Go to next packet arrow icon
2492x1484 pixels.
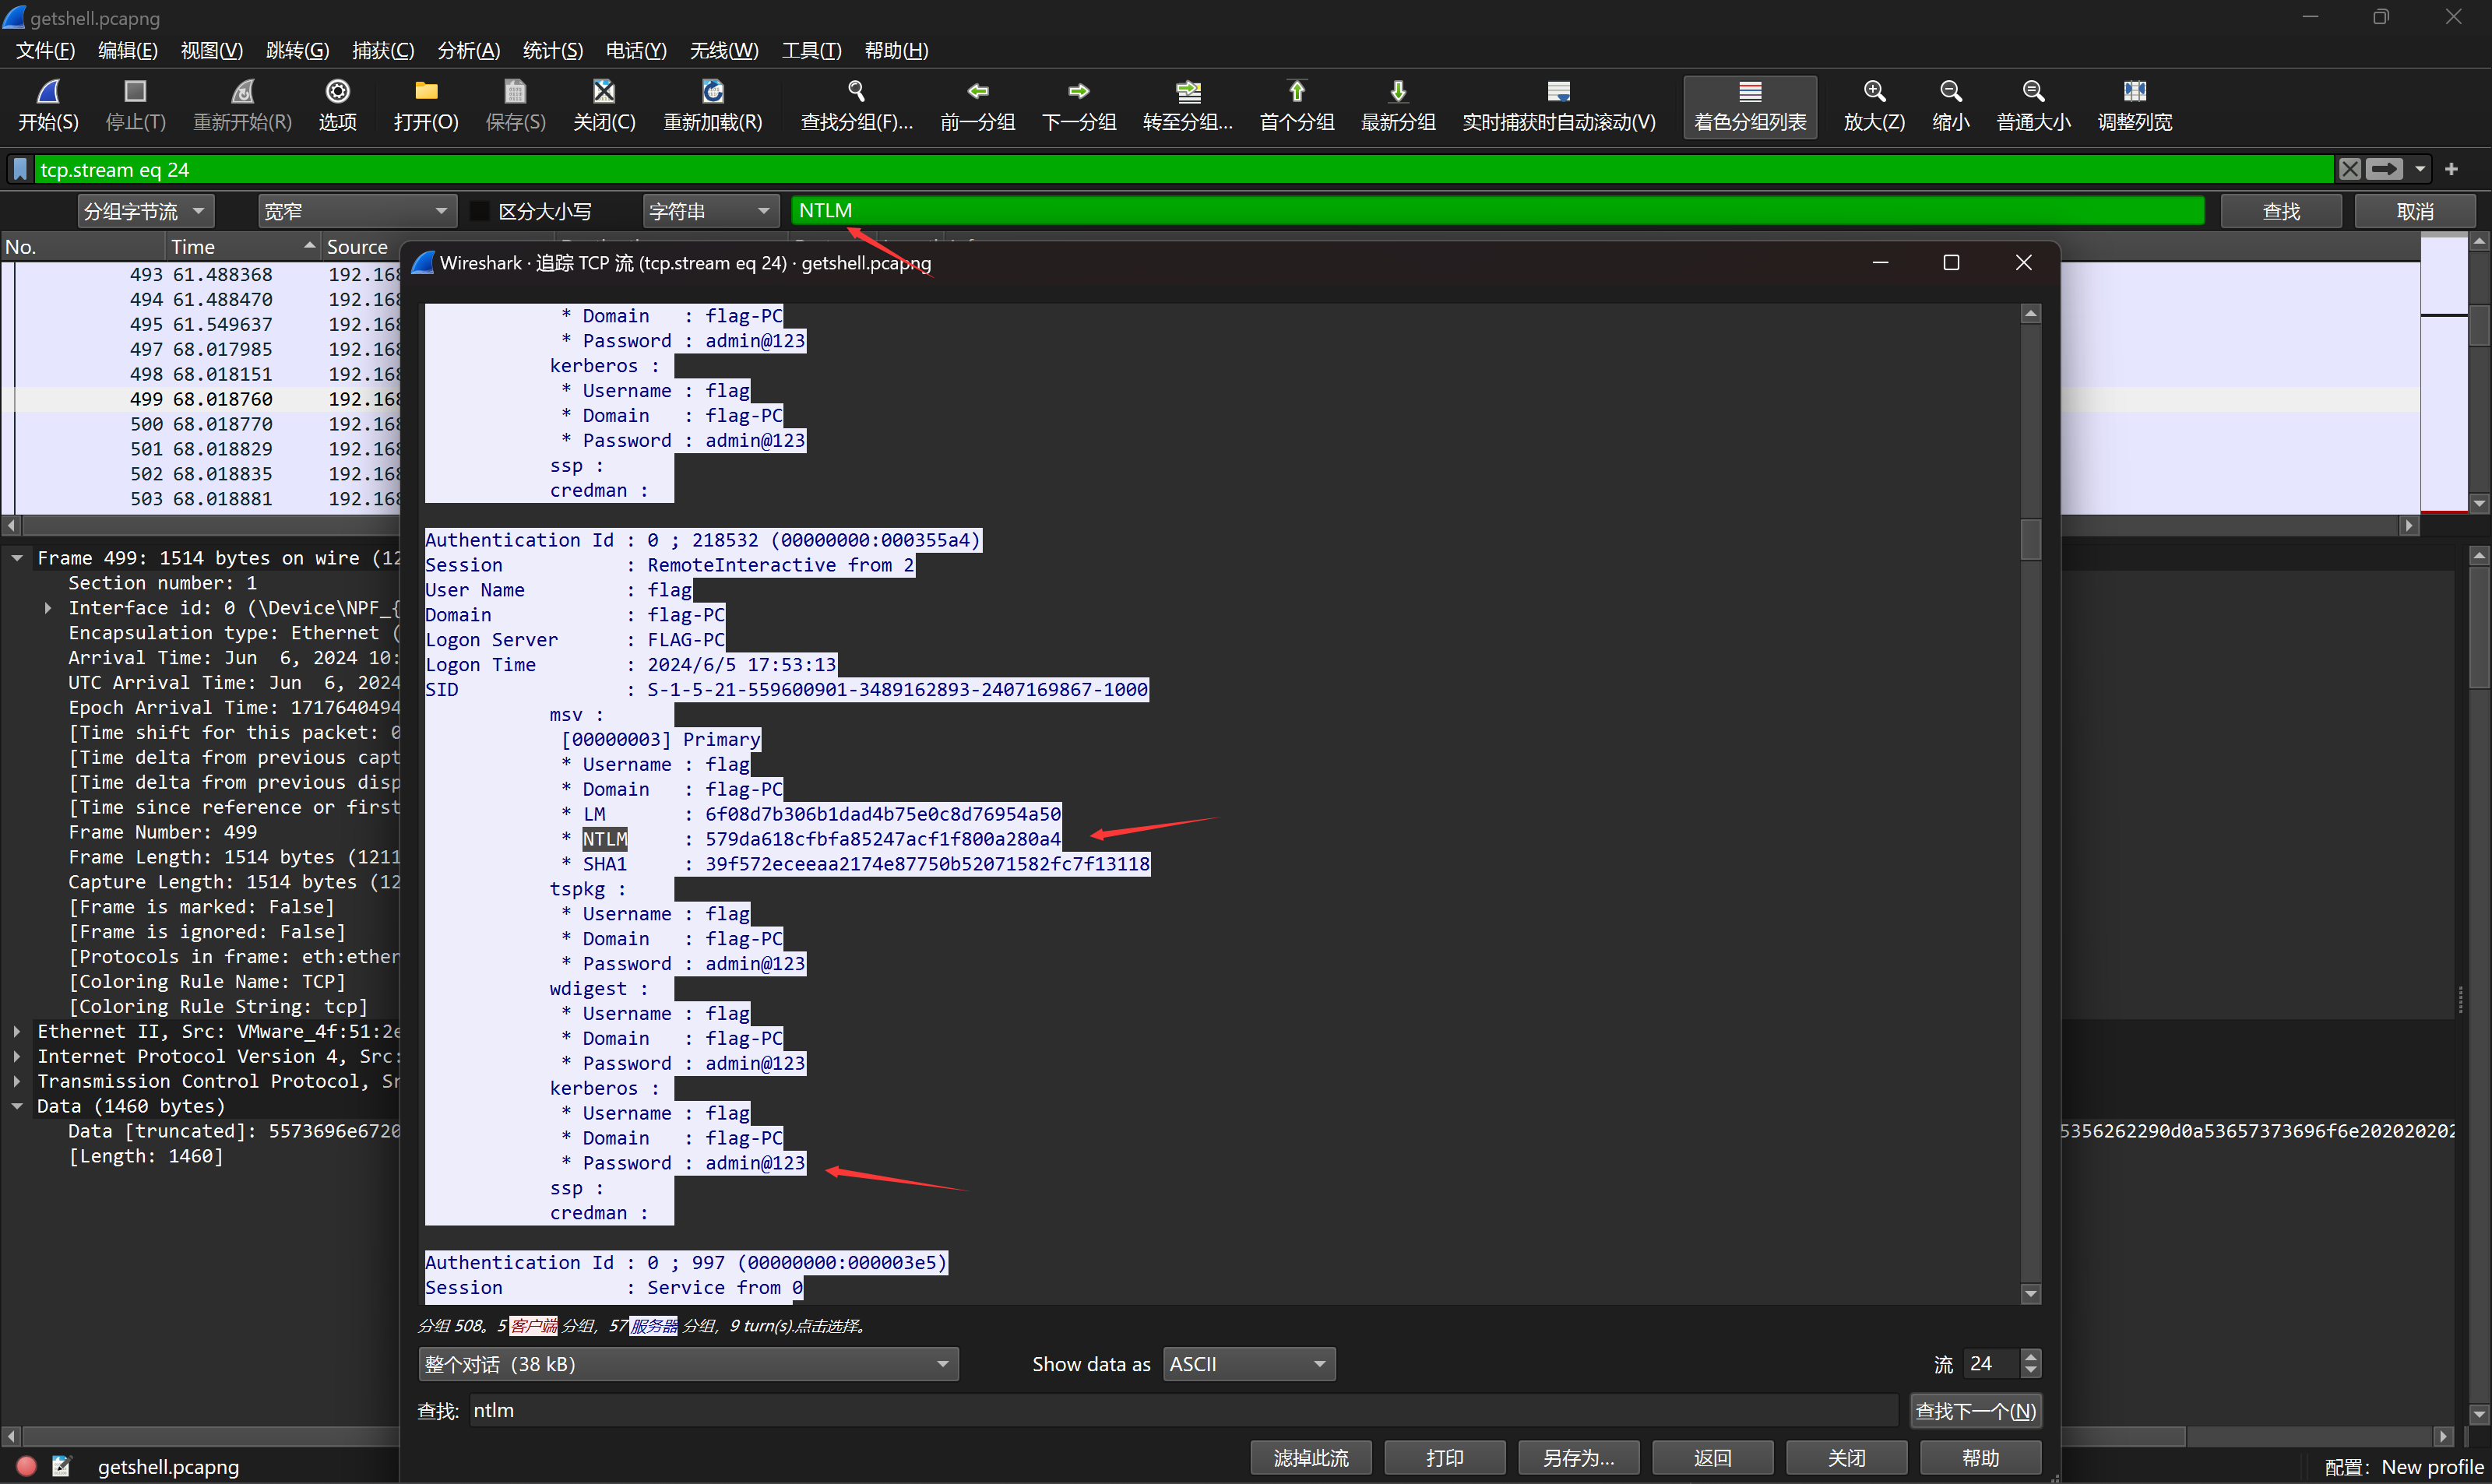click(x=1078, y=92)
